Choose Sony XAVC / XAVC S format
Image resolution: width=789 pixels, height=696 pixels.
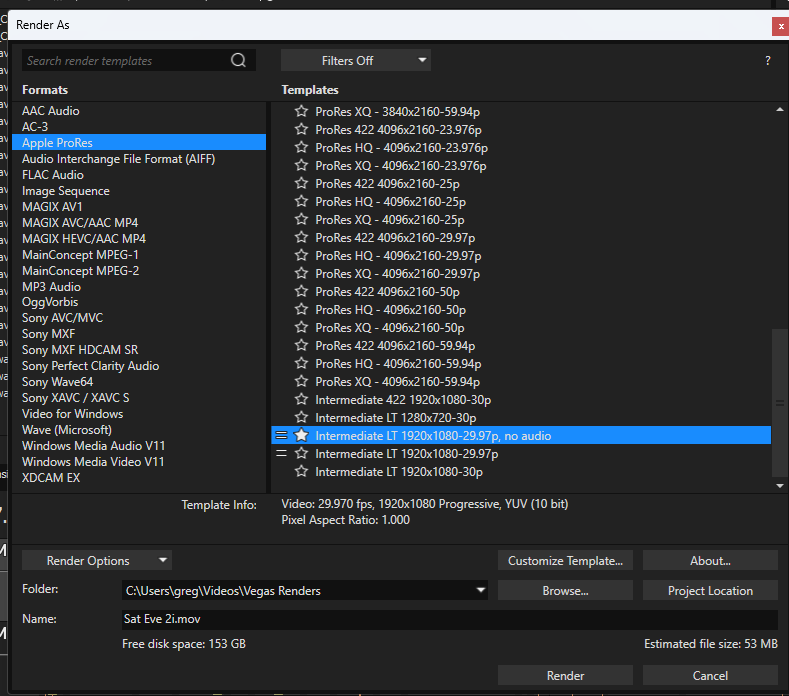coord(76,398)
